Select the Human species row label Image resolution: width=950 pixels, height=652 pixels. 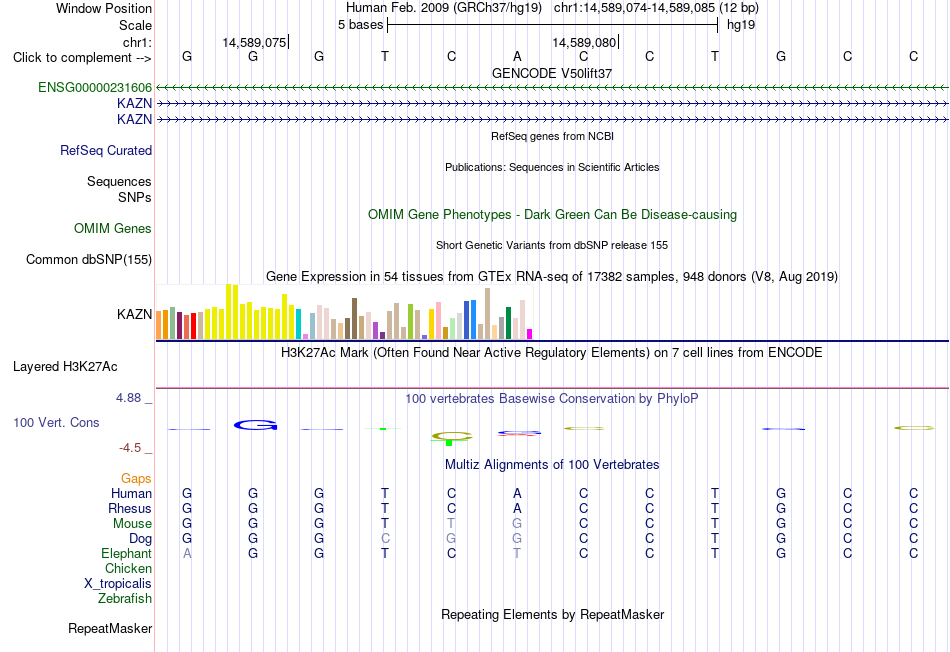click(131, 494)
